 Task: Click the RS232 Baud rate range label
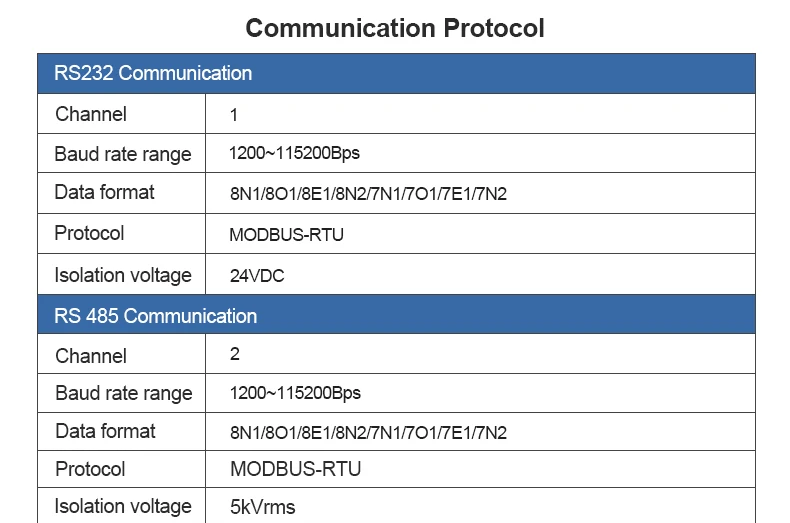click(x=123, y=154)
